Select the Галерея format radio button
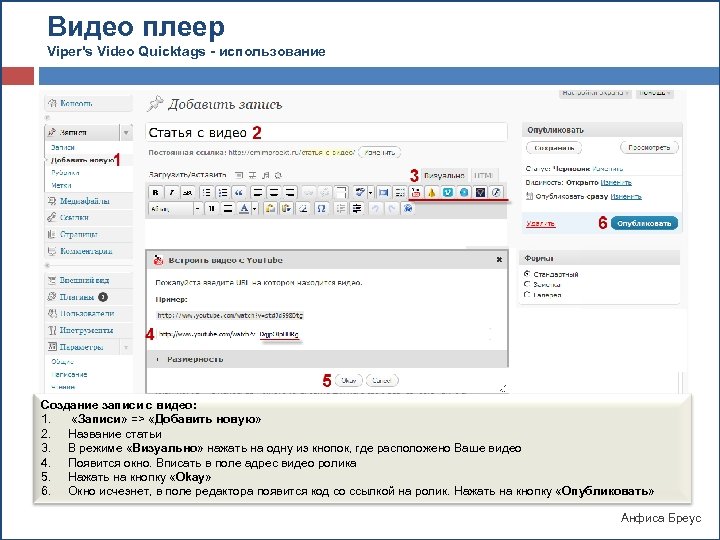 527,294
